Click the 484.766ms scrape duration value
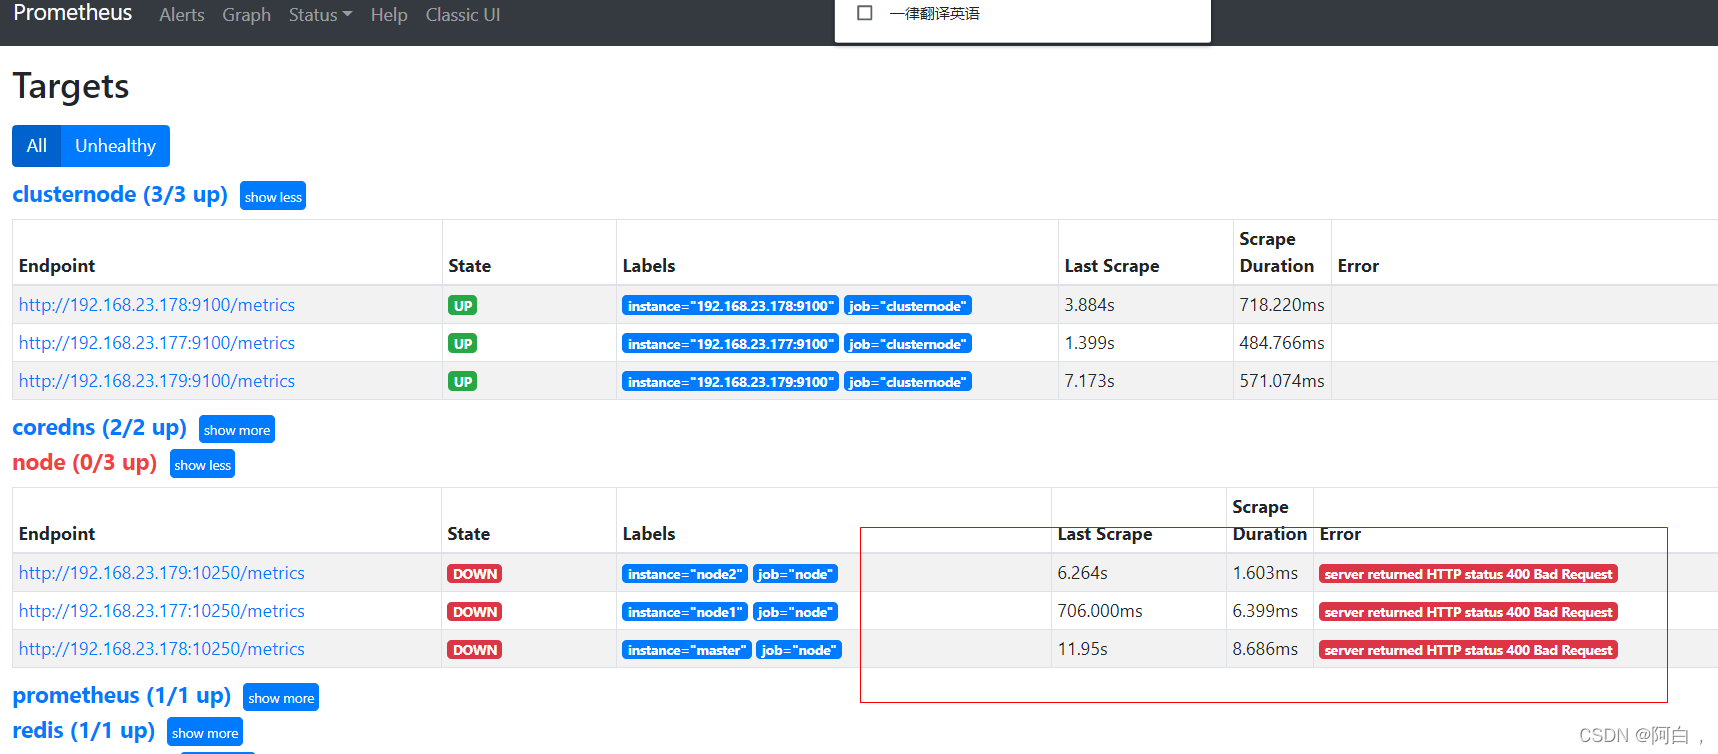The height and width of the screenshot is (754, 1718). coord(1282,343)
